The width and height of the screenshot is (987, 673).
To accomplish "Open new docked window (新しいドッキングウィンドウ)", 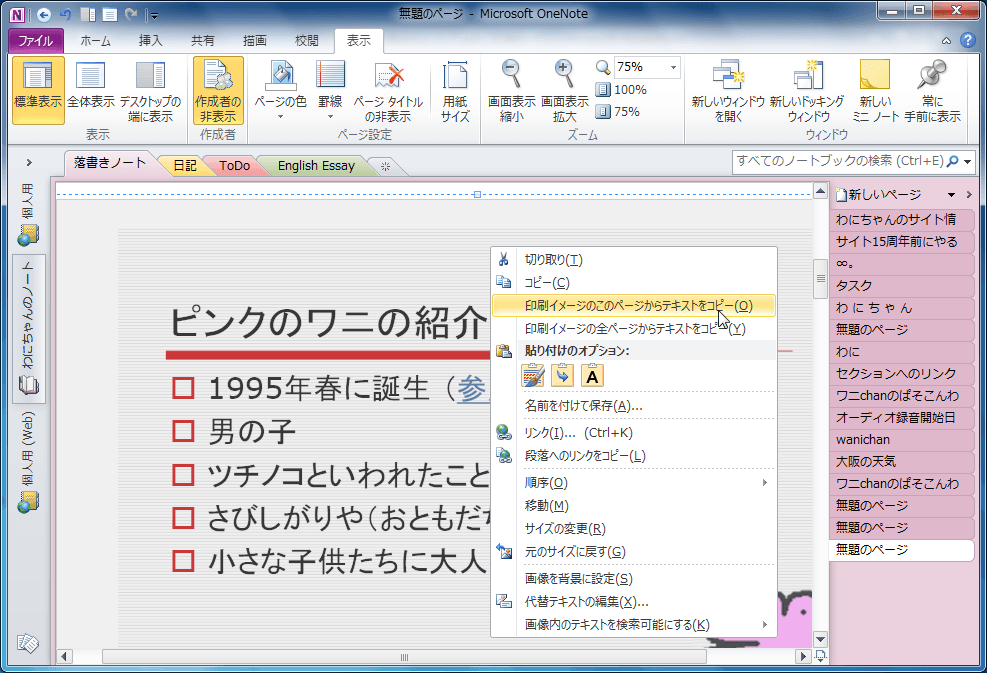I will [x=807, y=90].
